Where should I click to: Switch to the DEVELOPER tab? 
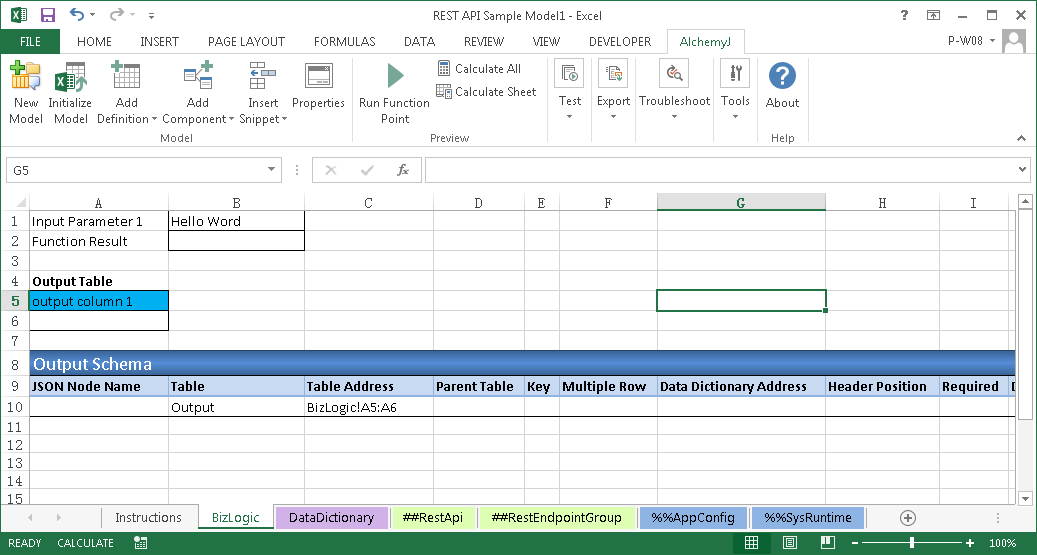click(620, 42)
